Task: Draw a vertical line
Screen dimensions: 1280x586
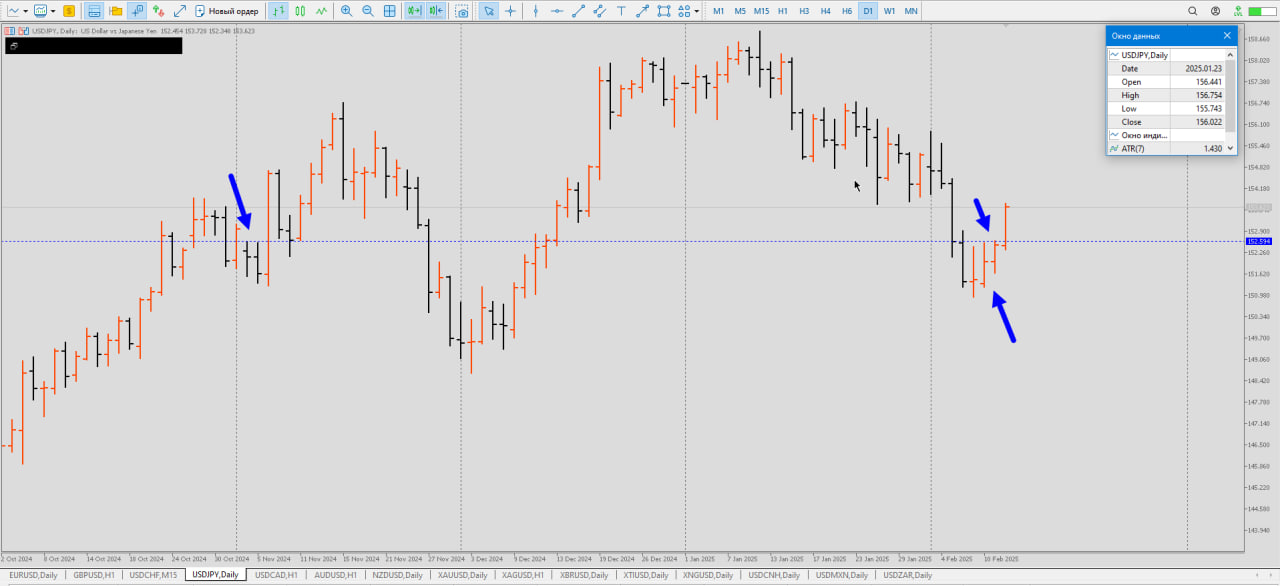Action: point(536,11)
